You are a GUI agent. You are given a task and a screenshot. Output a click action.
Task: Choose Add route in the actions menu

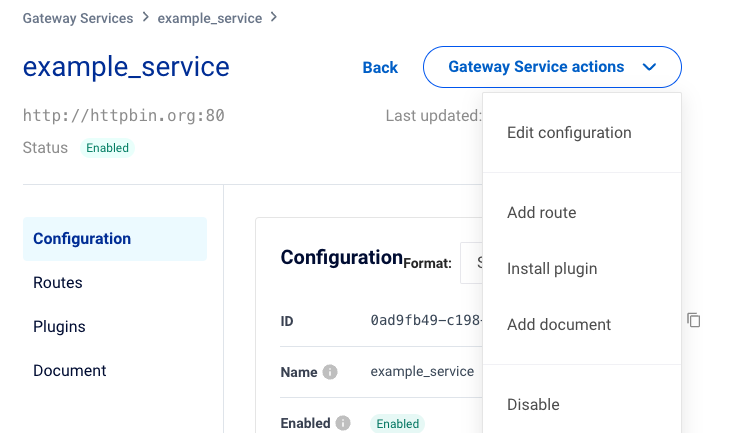542,213
